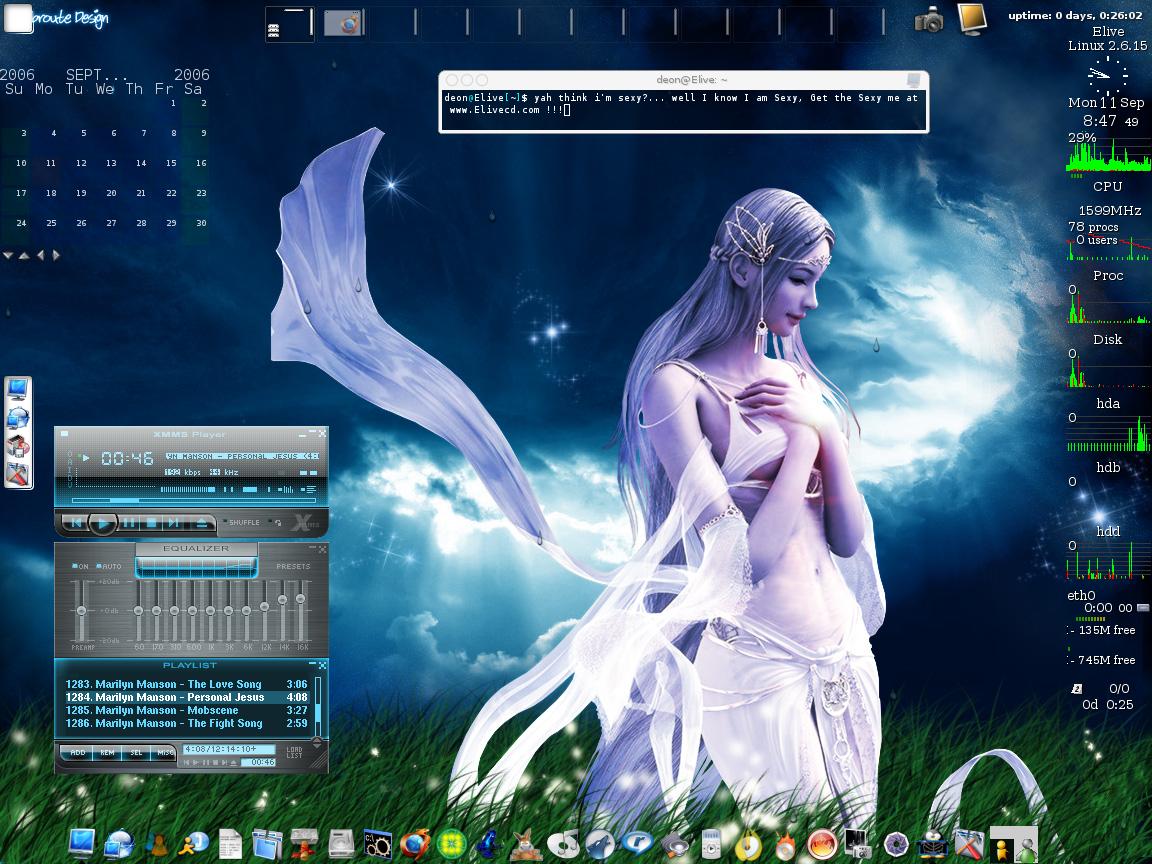Launch the eMule donkey dock icon
This screenshot has width=1152, height=864.
(526, 845)
